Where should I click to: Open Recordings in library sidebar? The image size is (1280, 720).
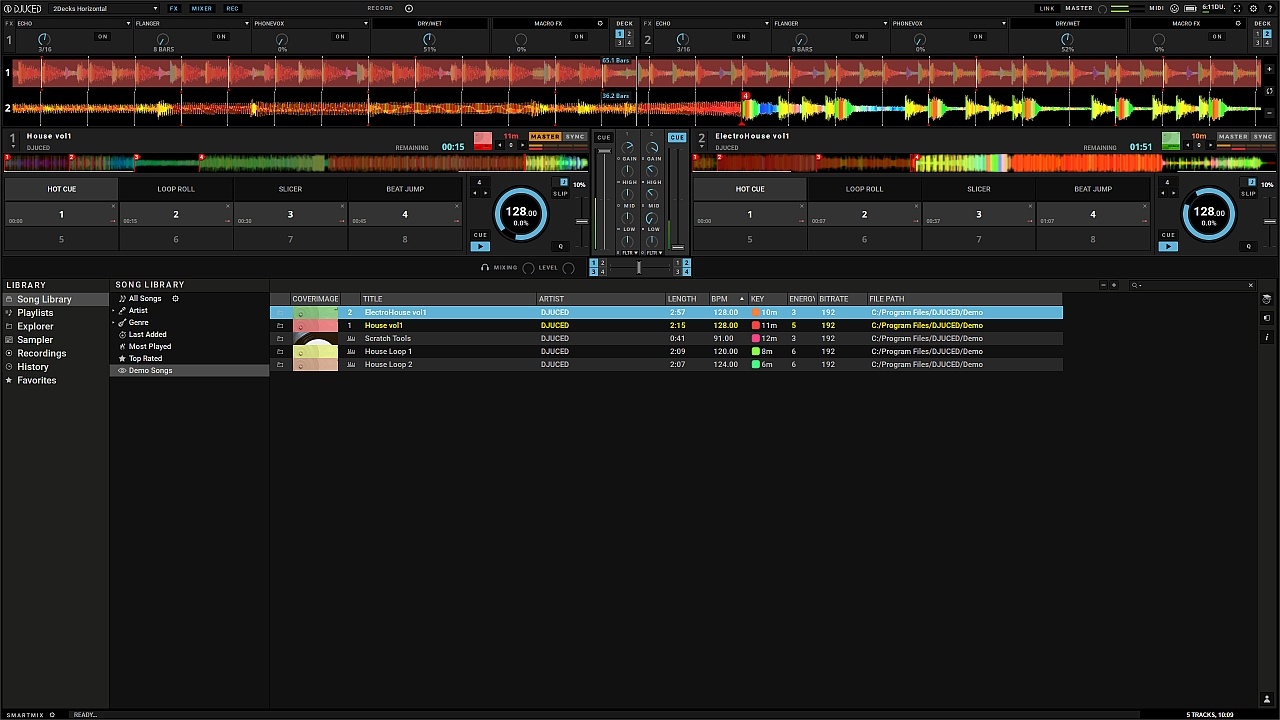[41, 353]
